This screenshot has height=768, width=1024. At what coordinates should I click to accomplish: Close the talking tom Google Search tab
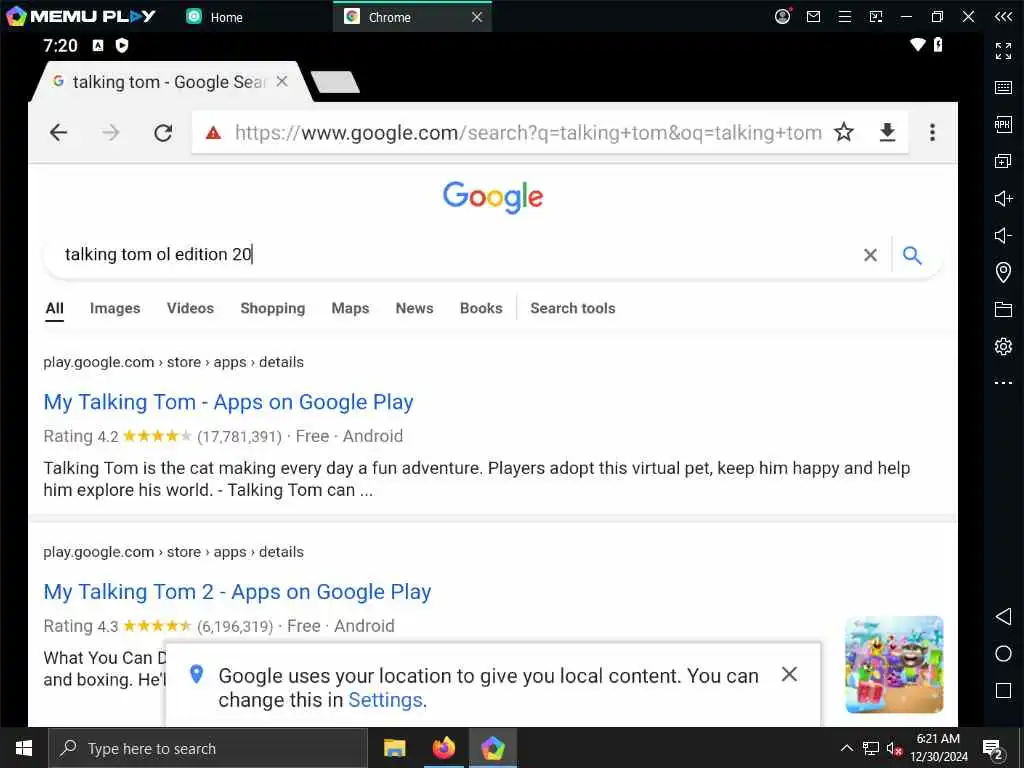282,82
